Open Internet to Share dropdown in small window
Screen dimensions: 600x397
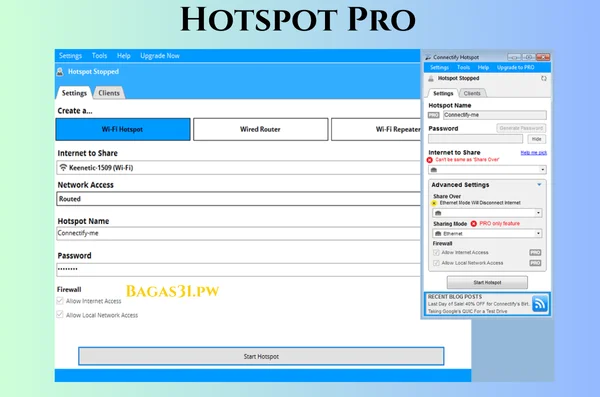pyautogui.click(x=487, y=170)
